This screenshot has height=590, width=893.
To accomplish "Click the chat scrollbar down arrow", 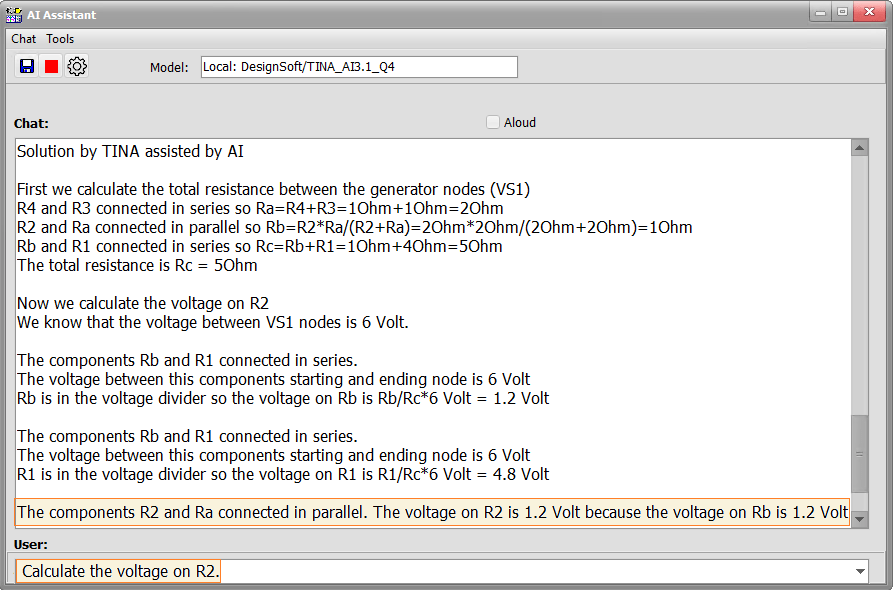I will [859, 519].
